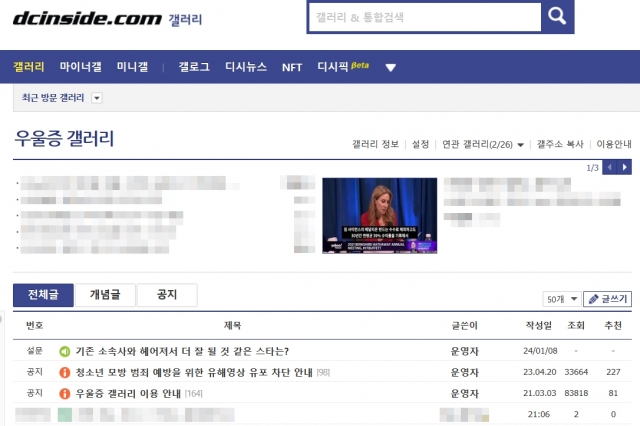Click 운영자 author on 23.04.20 row
640x426 pixels.
coord(464,372)
